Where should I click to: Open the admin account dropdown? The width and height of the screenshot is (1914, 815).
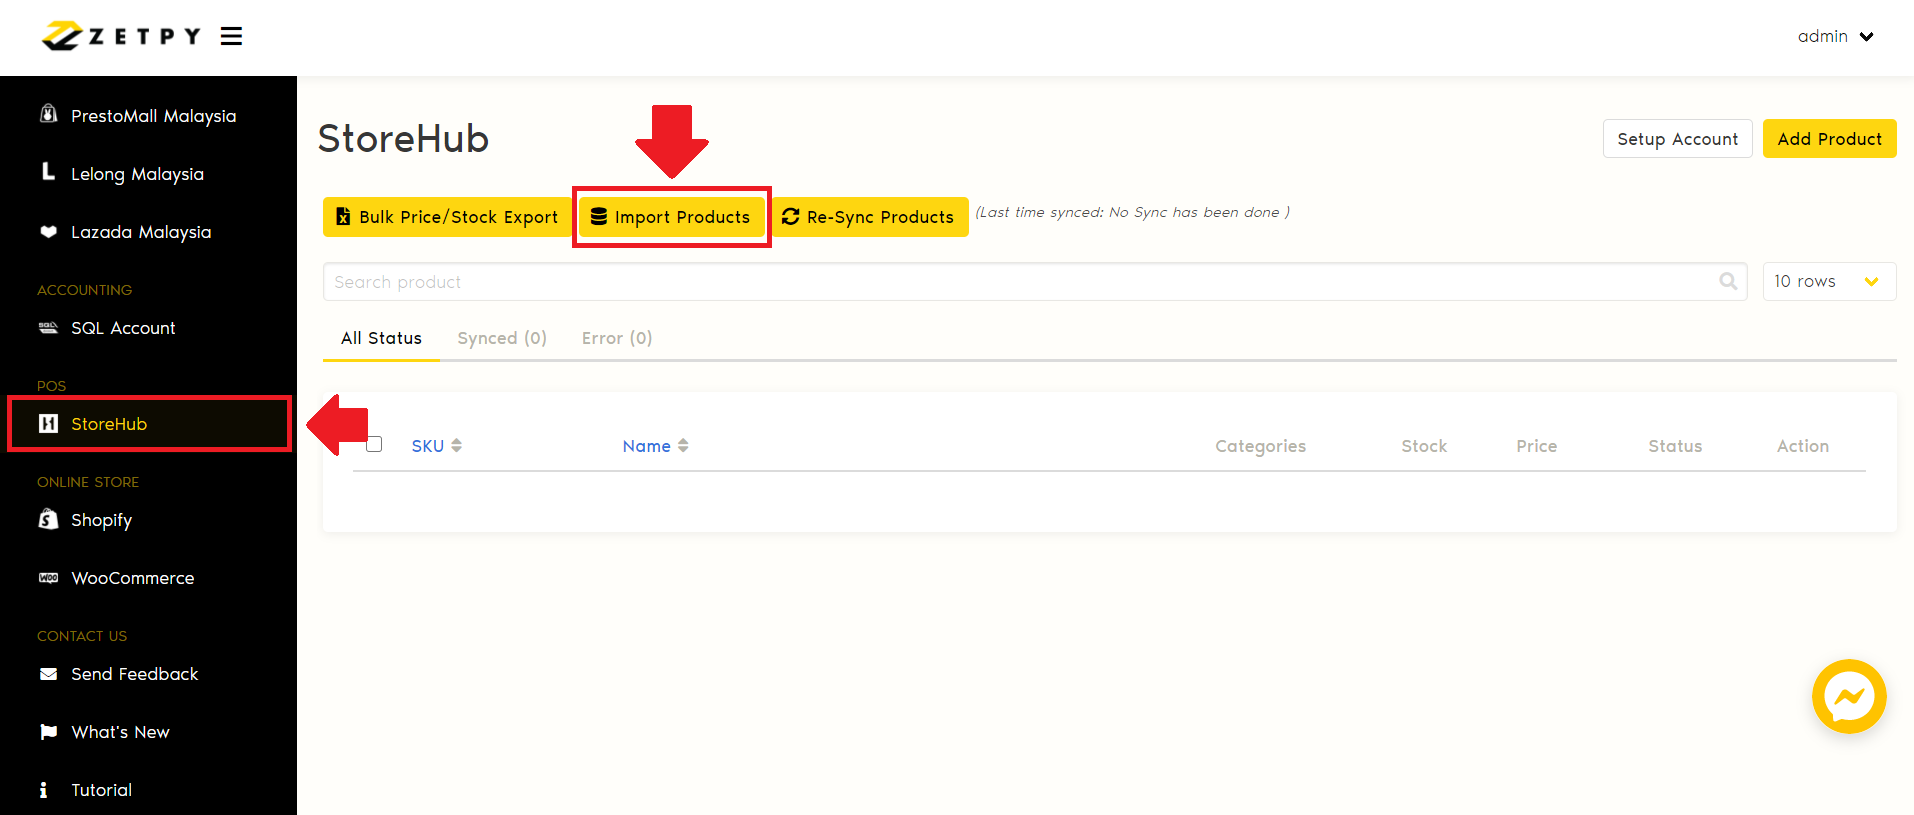pos(1836,36)
